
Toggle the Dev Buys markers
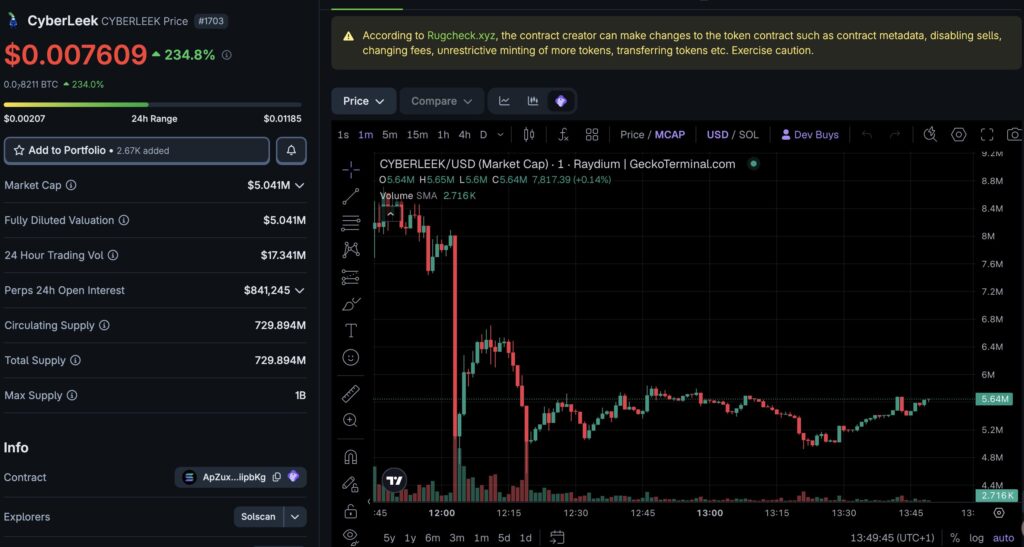click(810, 134)
